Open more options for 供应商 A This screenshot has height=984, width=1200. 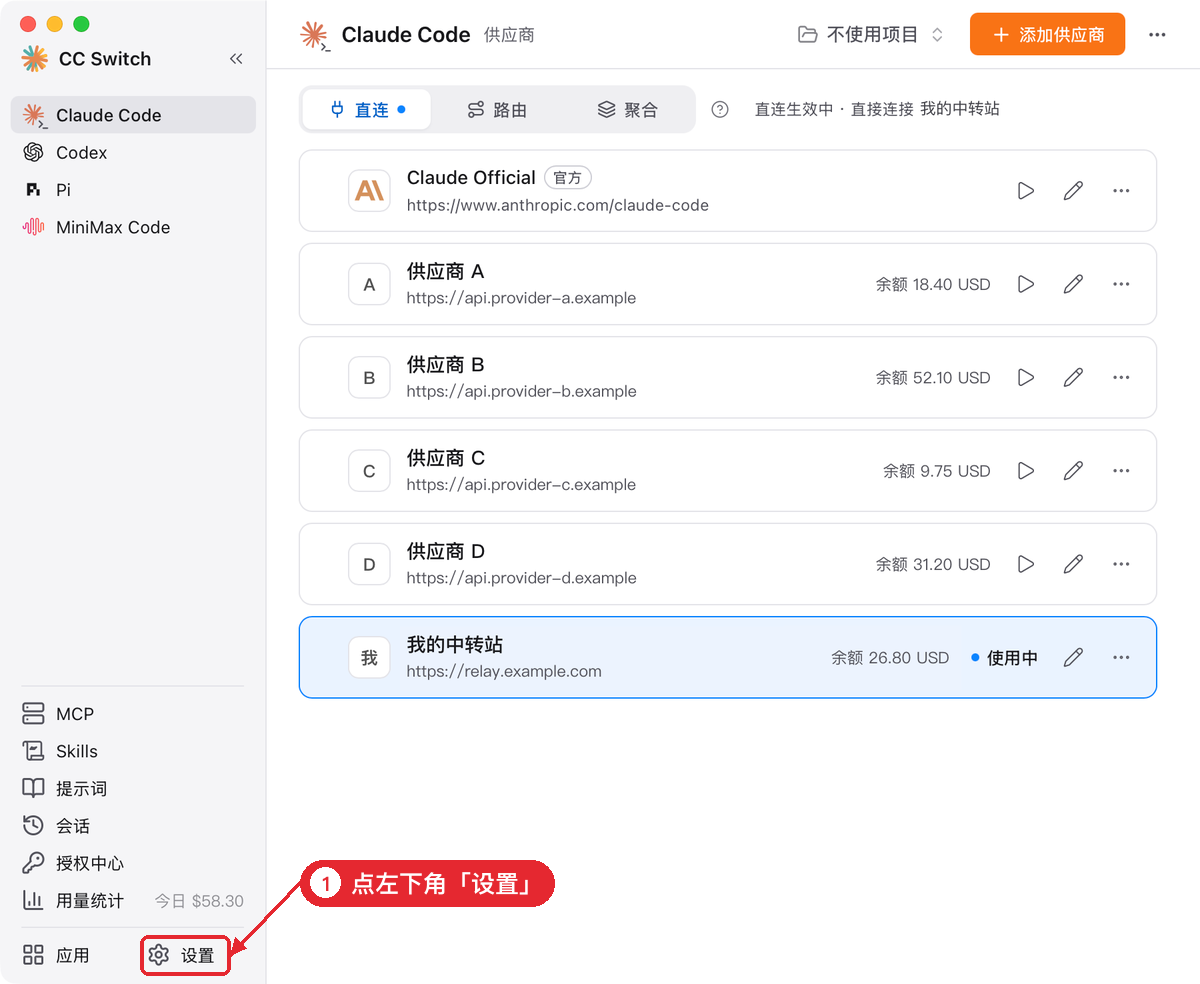tap(1121, 284)
